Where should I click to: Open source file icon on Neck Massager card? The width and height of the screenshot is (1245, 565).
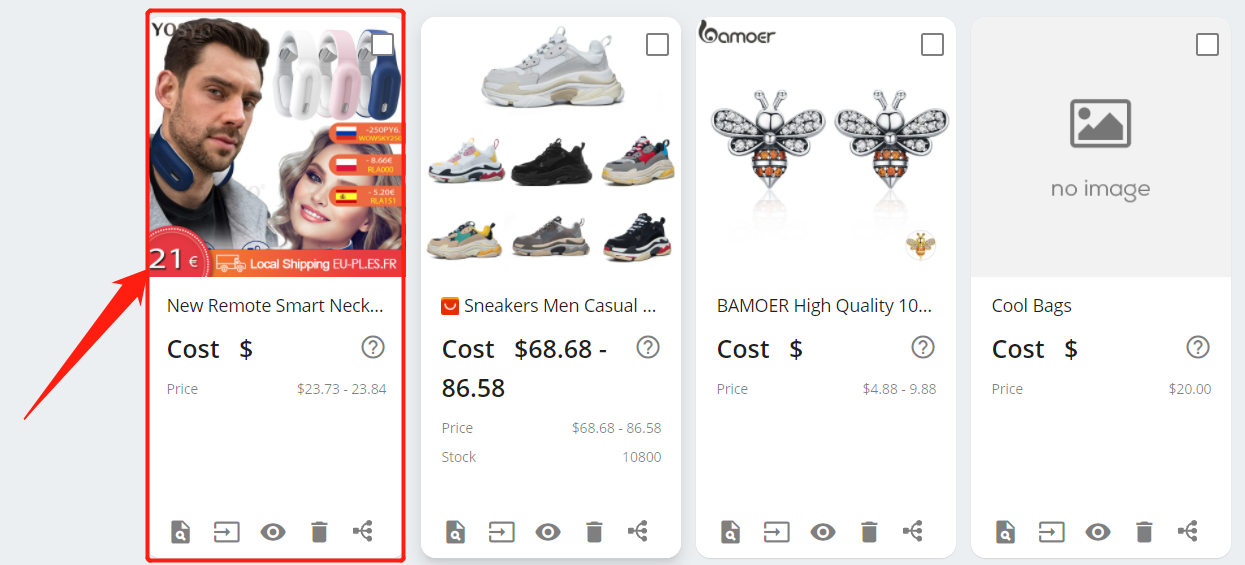point(180,532)
